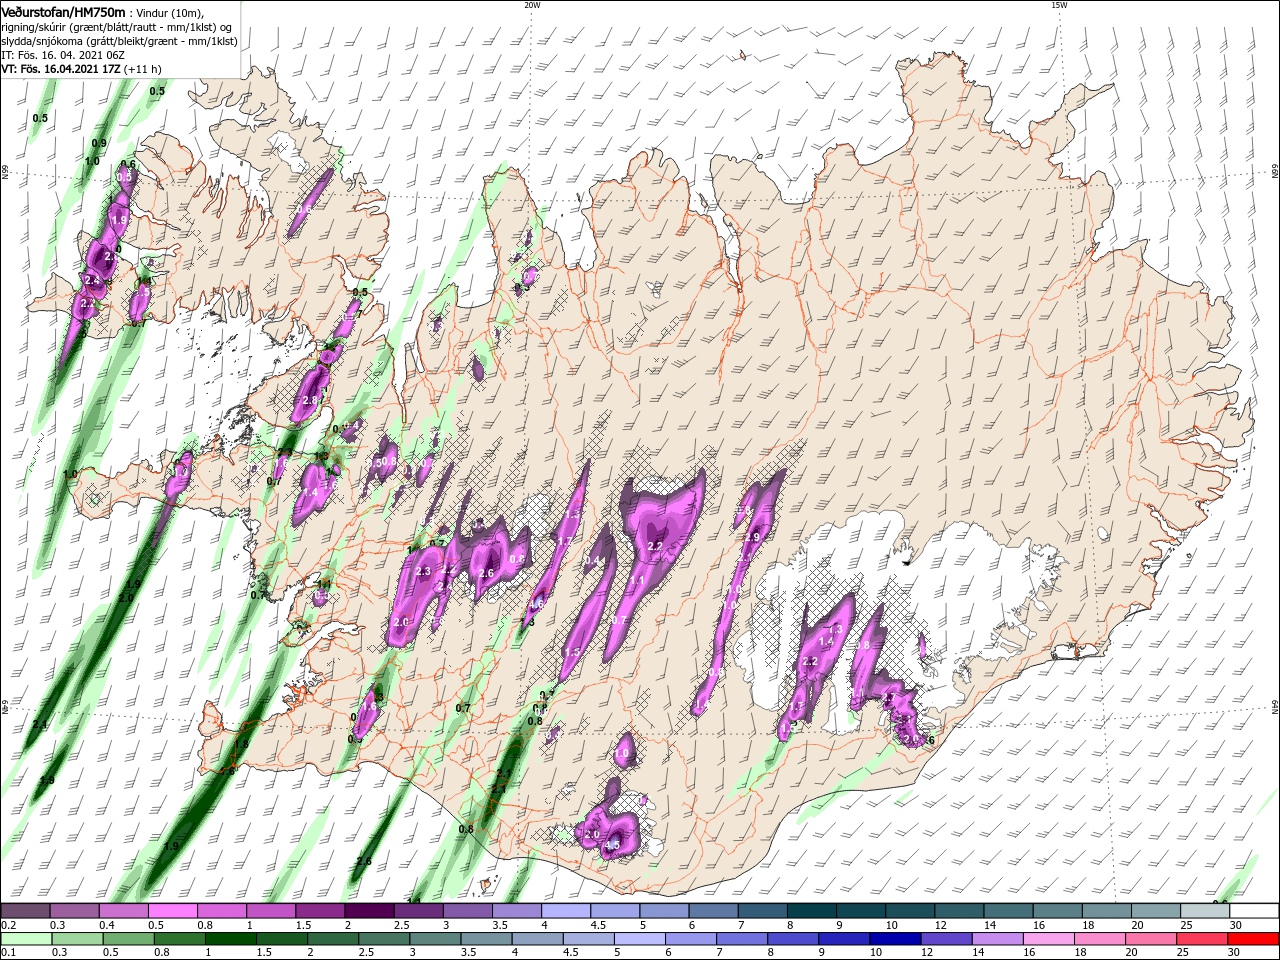Pick the medium green 0.5 rain legend swatch

pyautogui.click(x=128, y=939)
